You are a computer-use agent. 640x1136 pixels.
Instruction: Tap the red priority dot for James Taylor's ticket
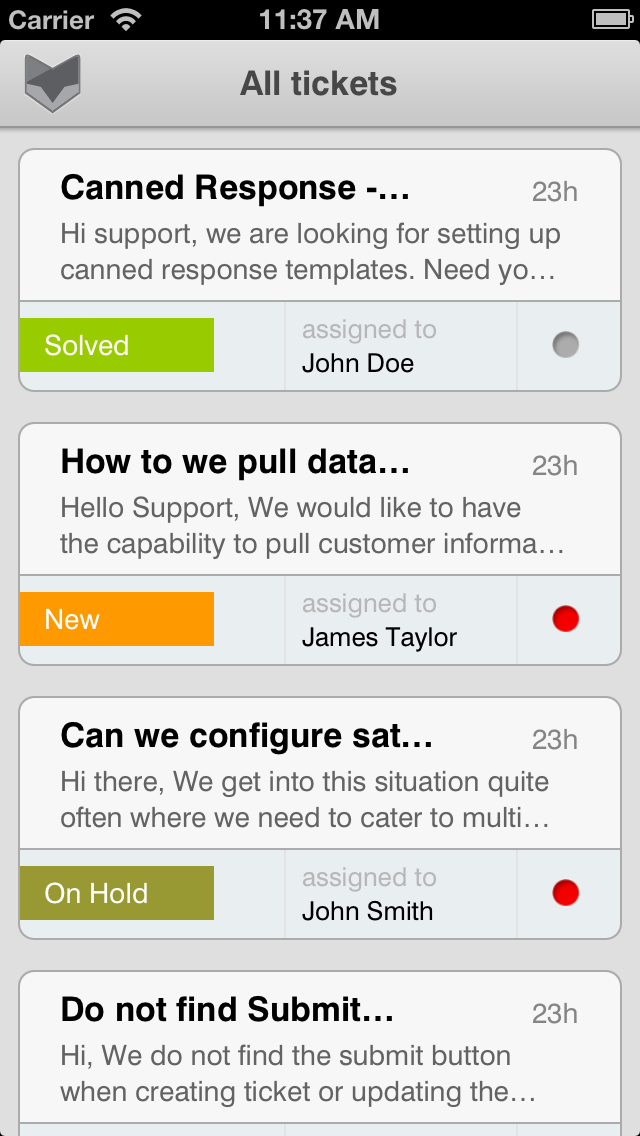pos(566,619)
